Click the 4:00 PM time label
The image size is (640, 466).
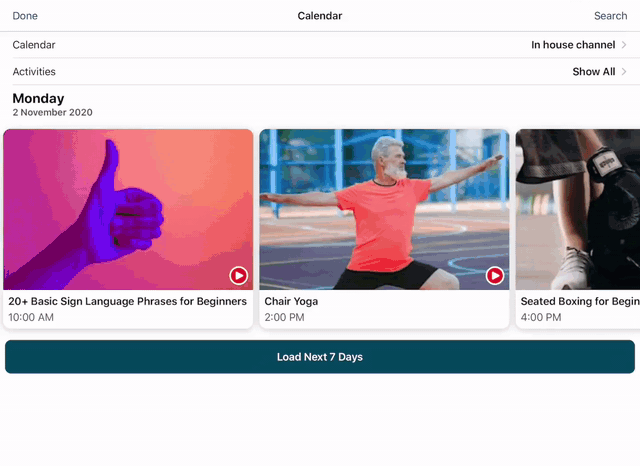pyautogui.click(x=541, y=317)
